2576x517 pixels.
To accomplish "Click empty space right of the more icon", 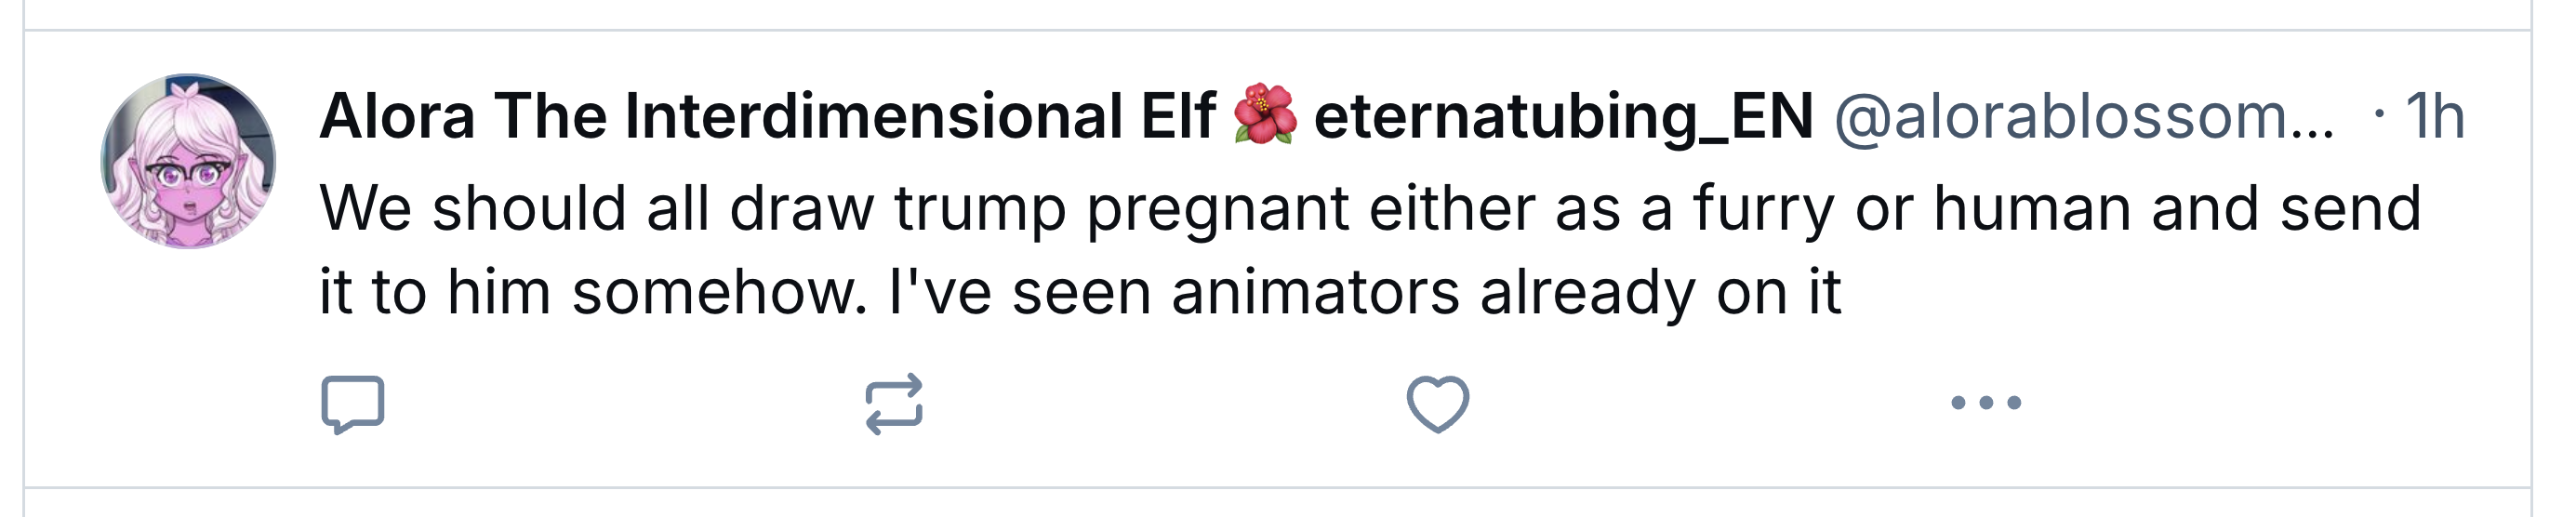I will pos(2250,403).
